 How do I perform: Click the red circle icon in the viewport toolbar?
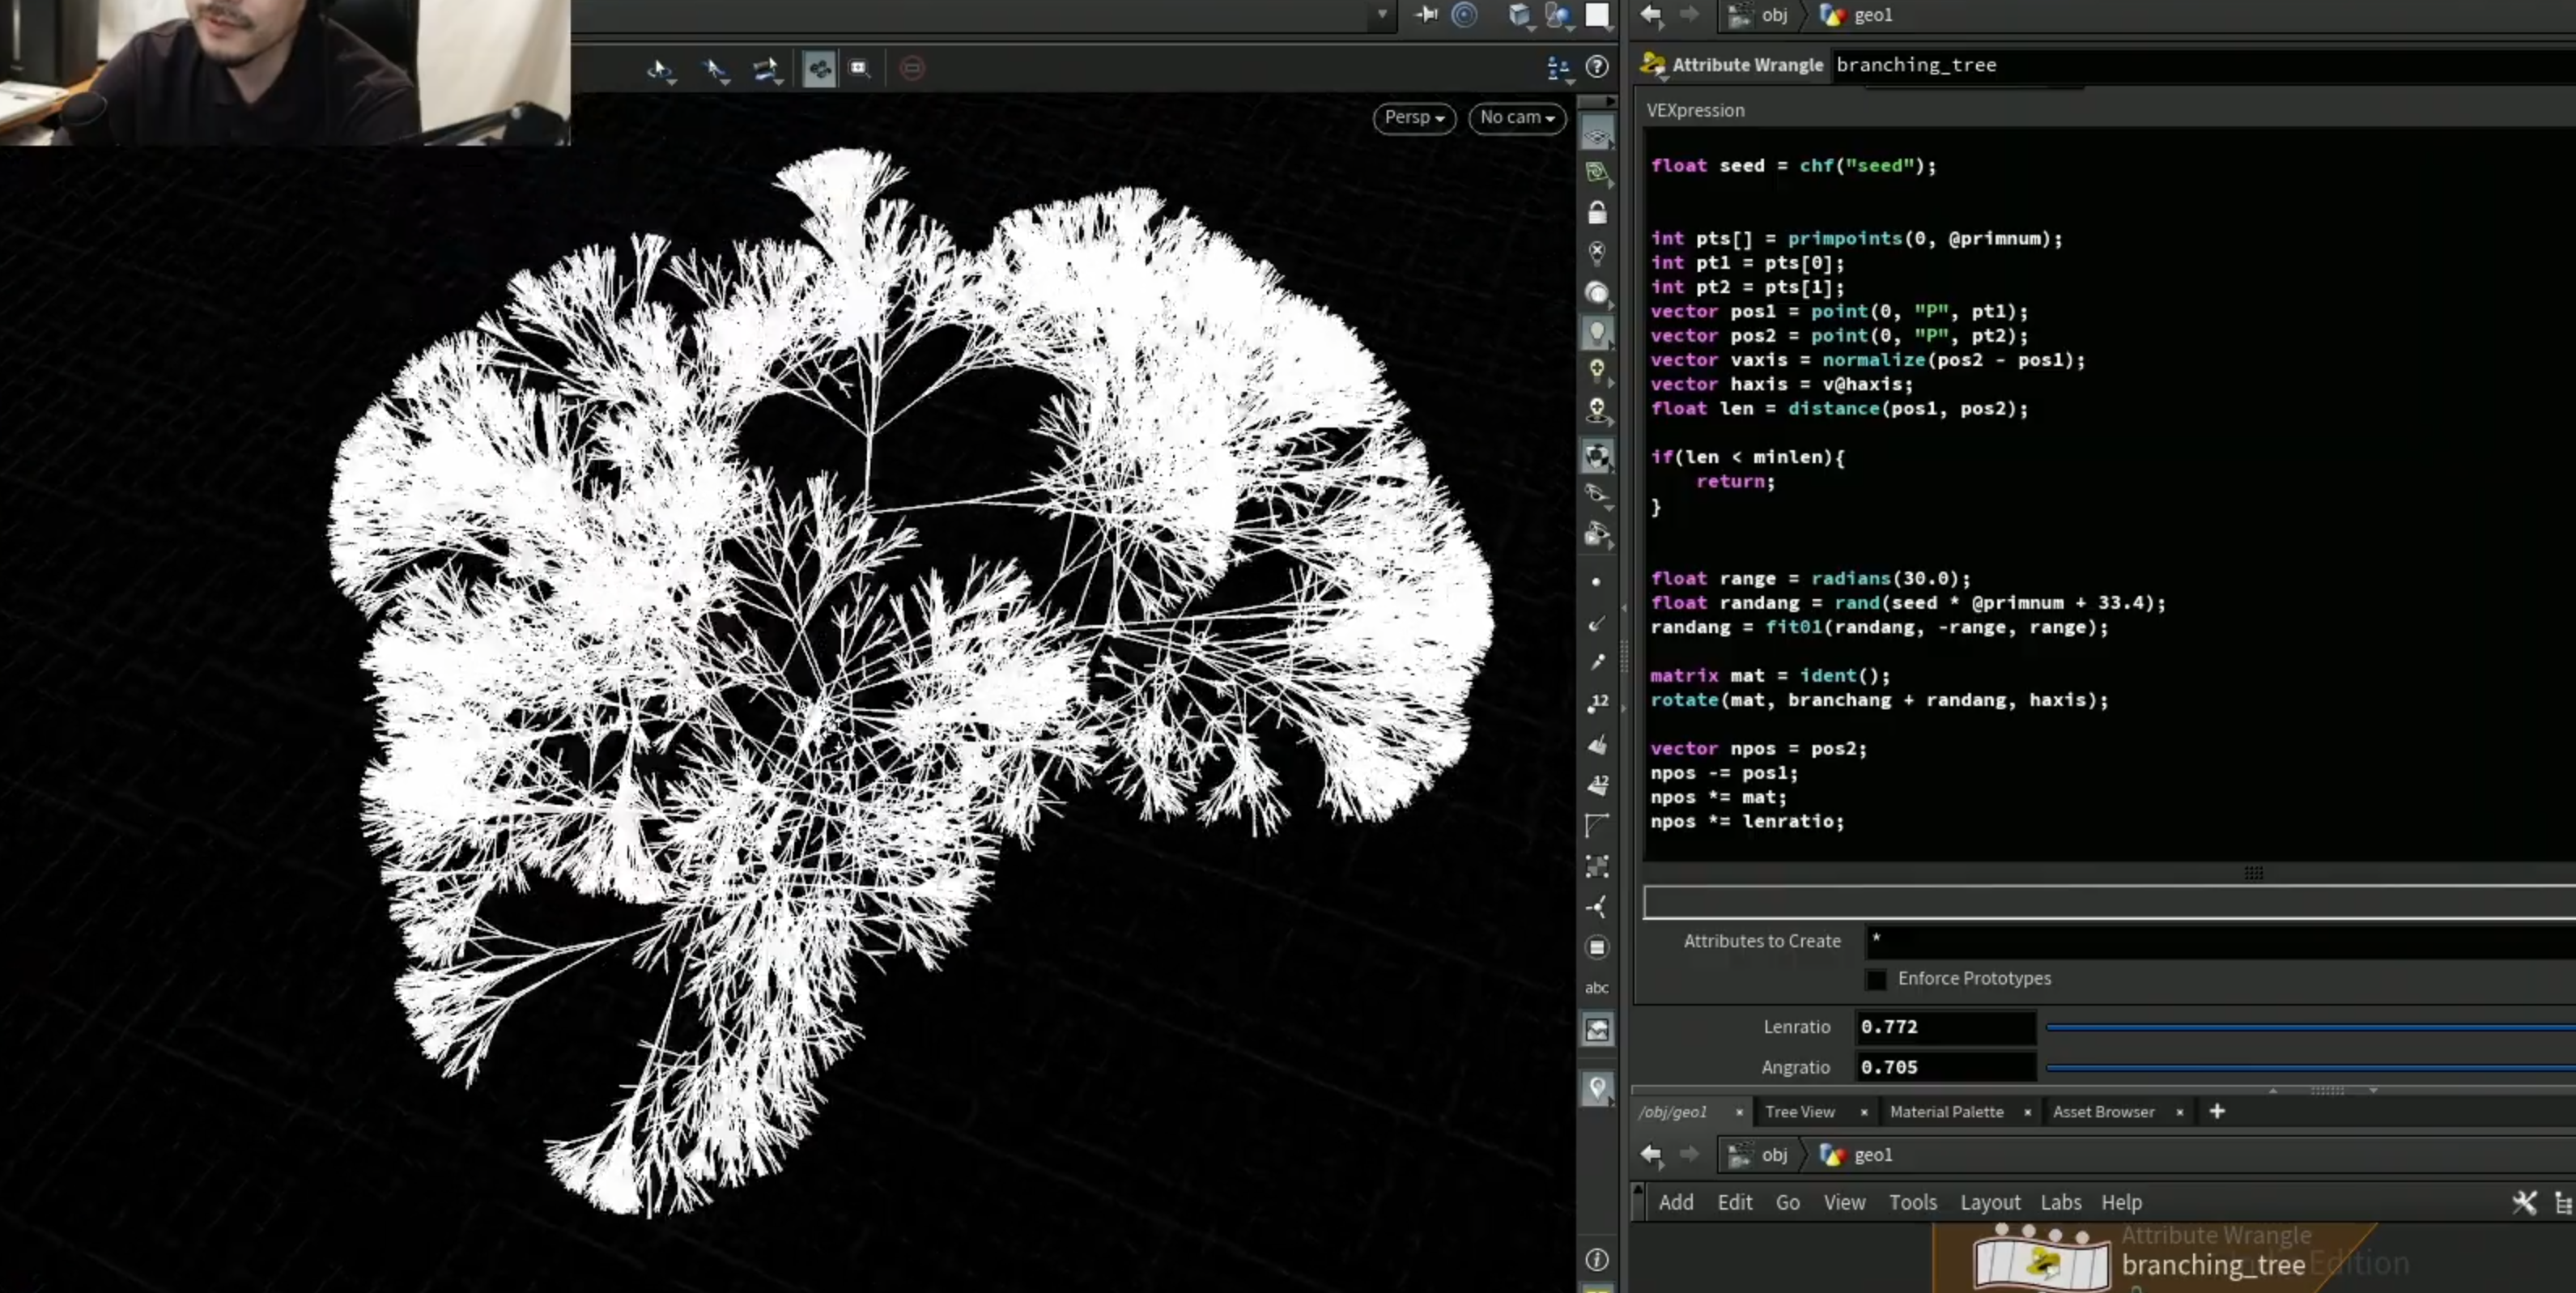(x=912, y=68)
